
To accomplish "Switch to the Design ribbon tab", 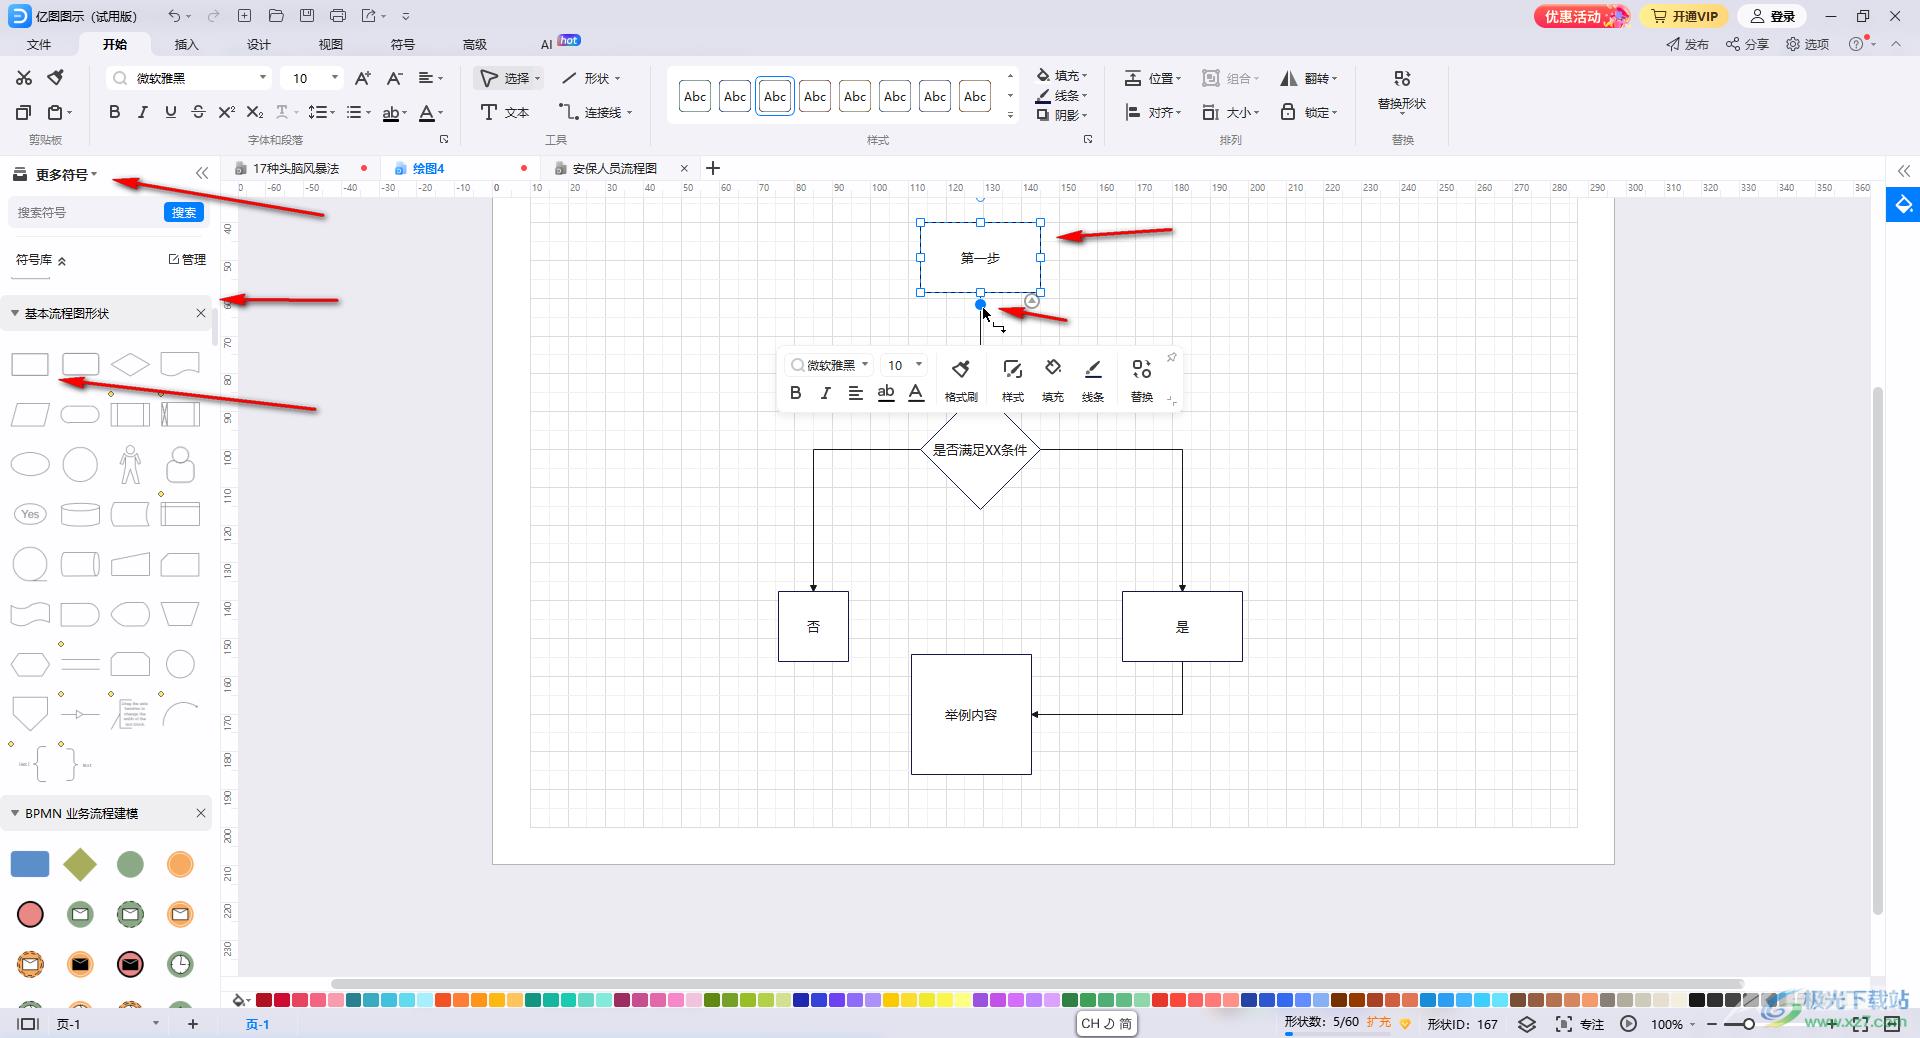I will [258, 44].
